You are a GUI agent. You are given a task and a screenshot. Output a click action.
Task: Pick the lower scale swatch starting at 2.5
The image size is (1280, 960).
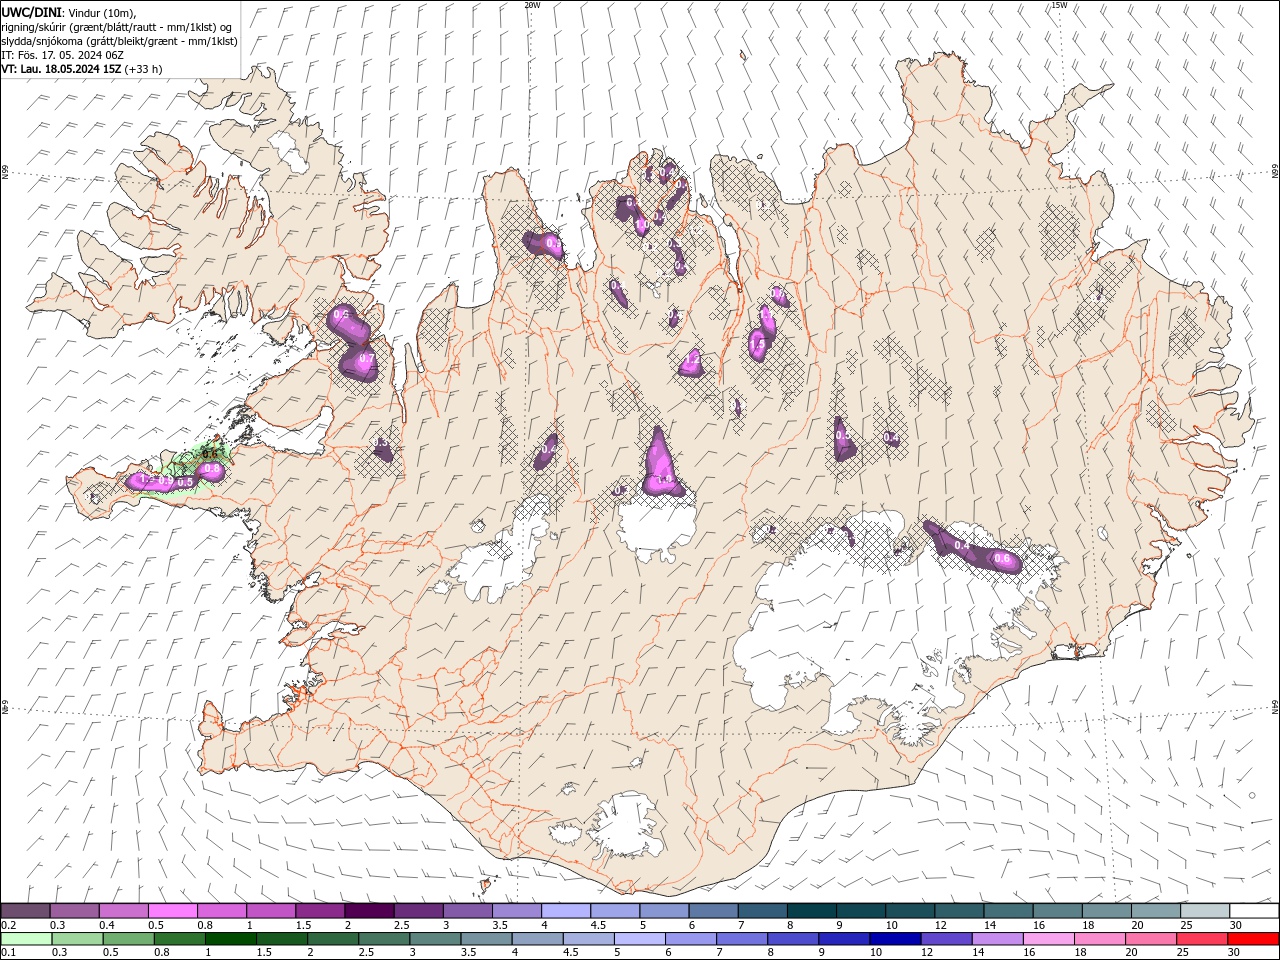[383, 939]
